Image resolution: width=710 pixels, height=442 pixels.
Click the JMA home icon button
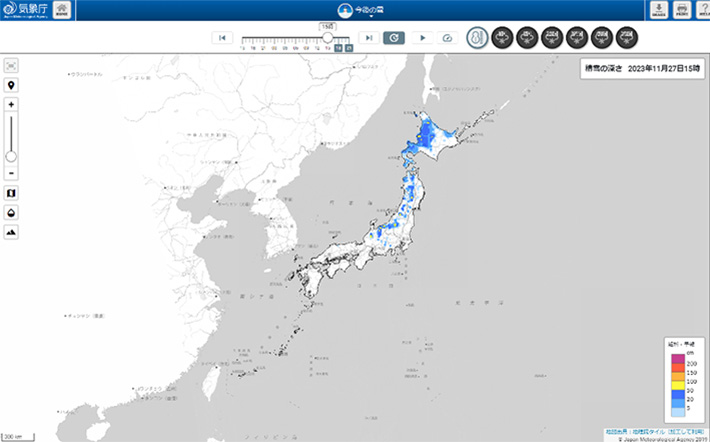(62, 10)
